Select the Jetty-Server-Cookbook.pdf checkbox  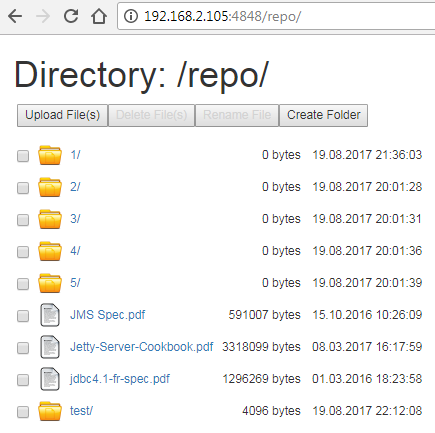[x=23, y=348]
